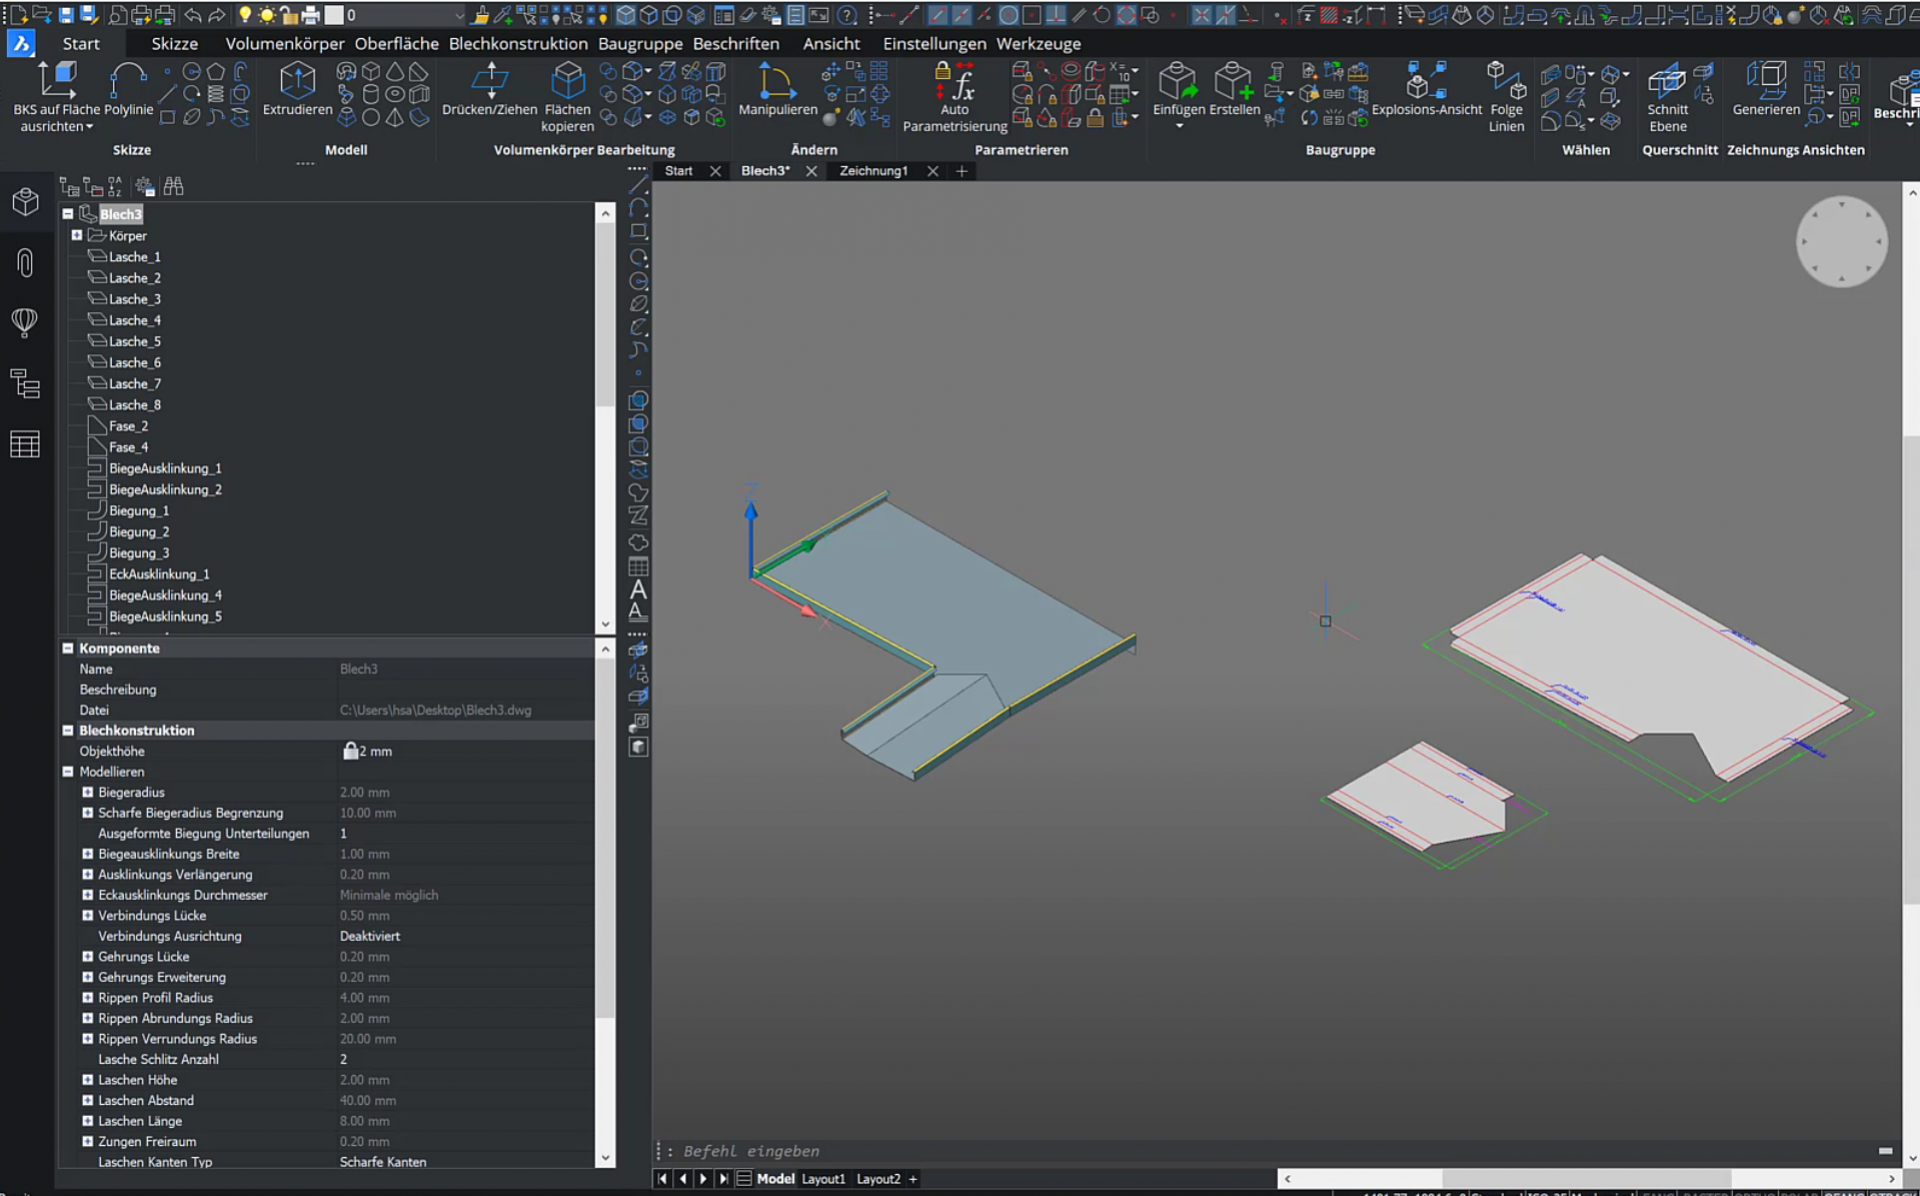
Task: Open the Mechanical Browser cube sidebar icon
Action: 25,201
